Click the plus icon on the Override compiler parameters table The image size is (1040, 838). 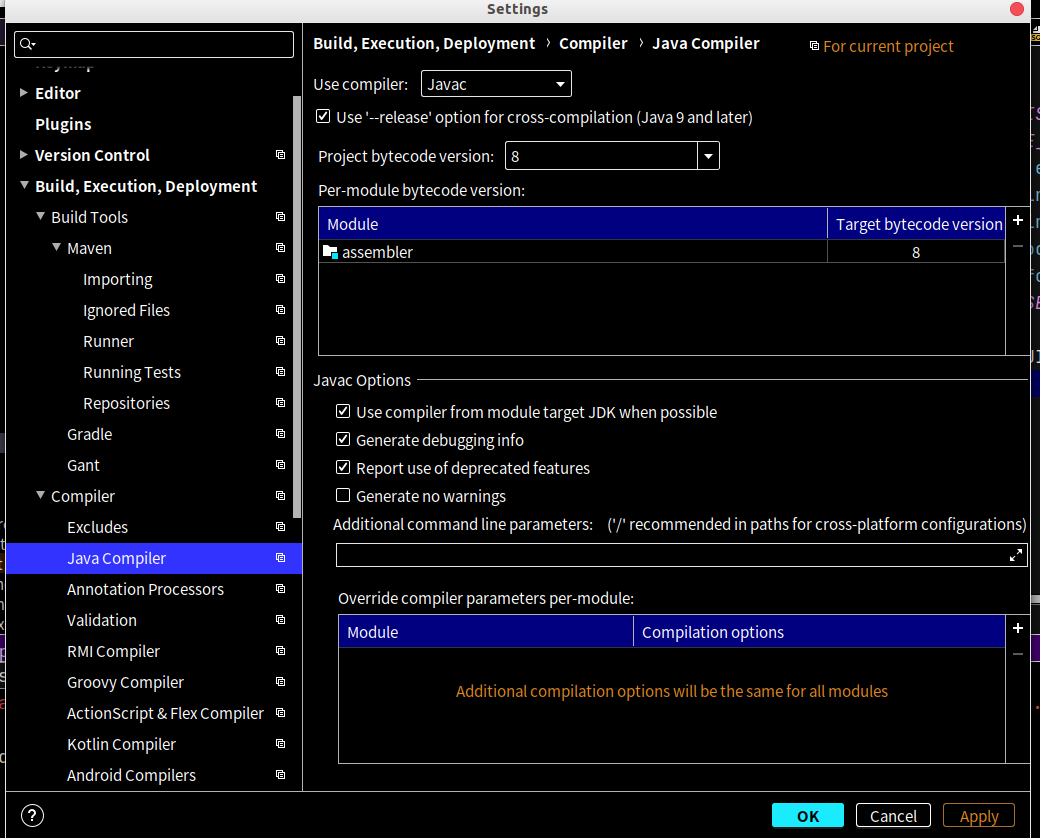pyautogui.click(x=1018, y=628)
